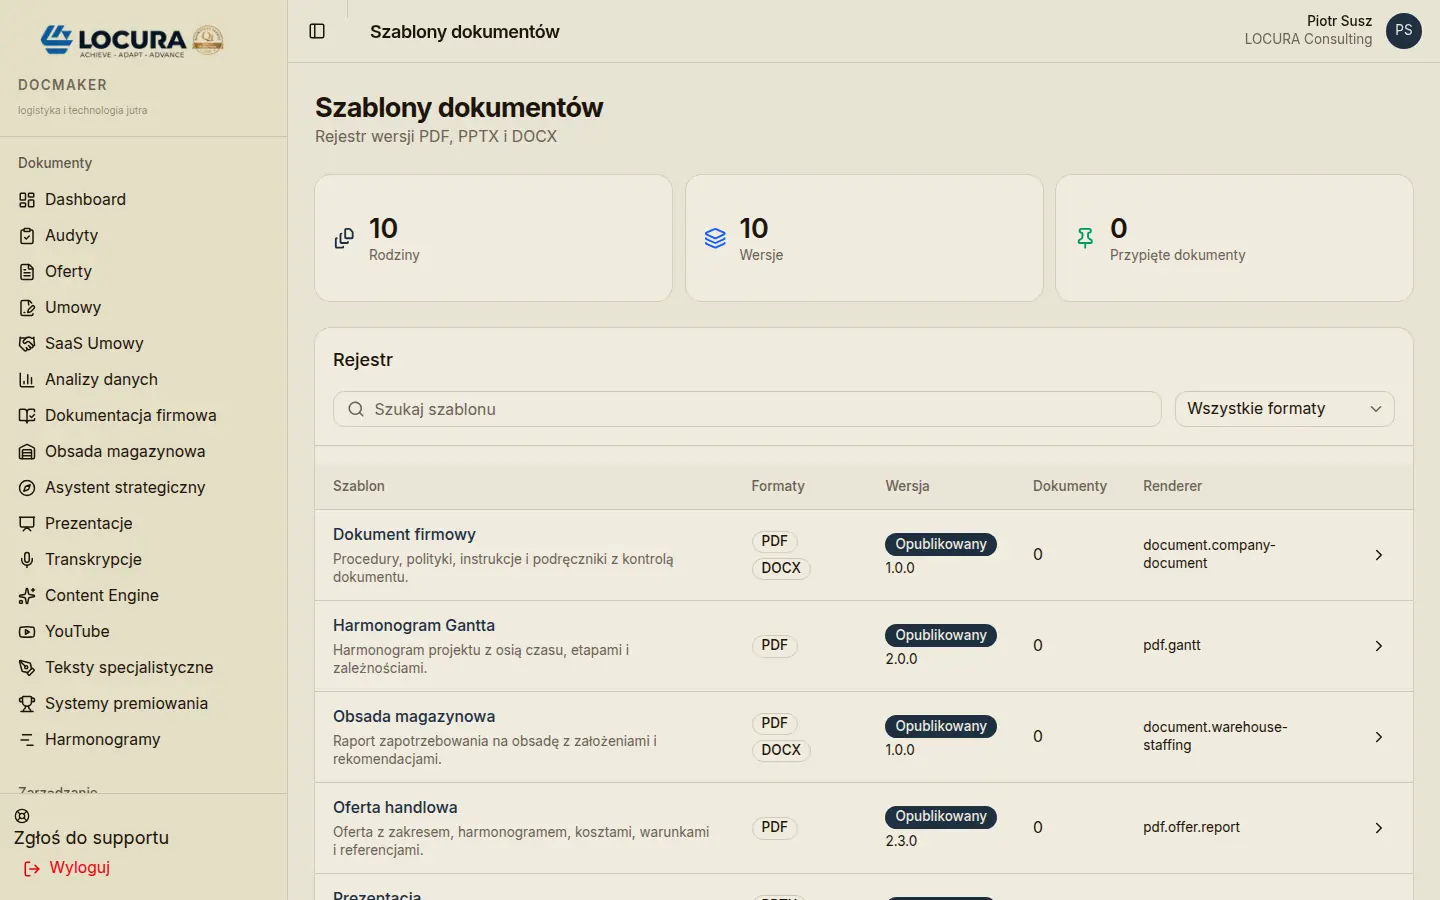
Task: Click the YouTube play icon
Action: pos(27,632)
